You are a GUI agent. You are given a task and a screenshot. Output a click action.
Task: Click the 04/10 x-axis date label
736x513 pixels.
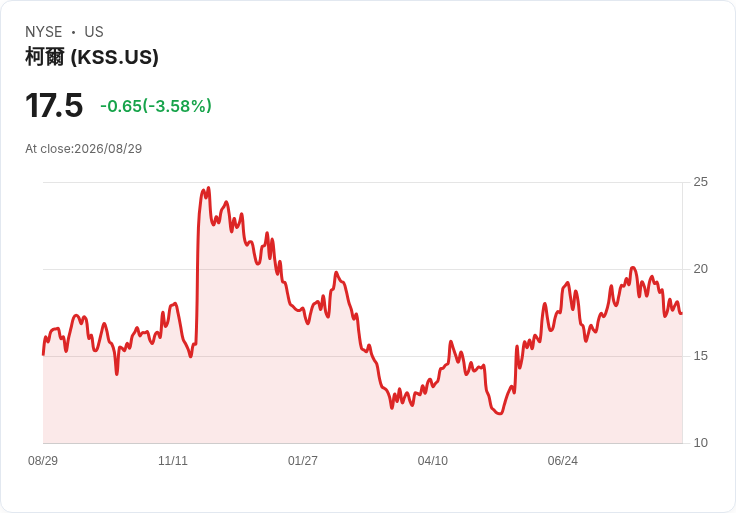433,460
